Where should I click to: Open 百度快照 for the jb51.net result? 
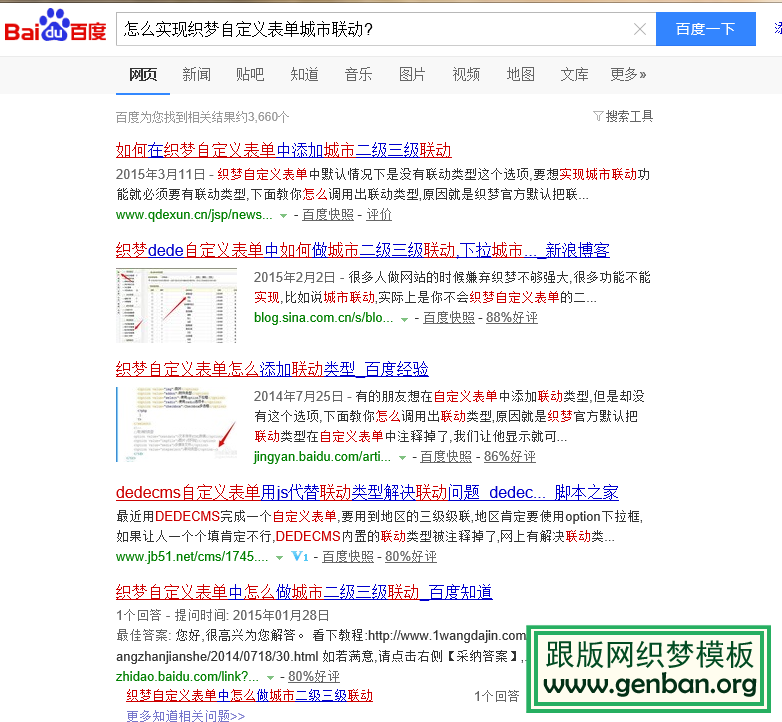[348, 556]
